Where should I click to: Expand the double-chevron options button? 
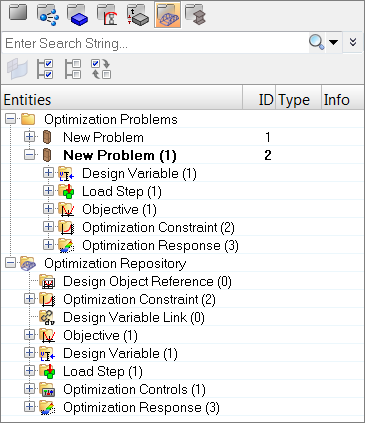tap(353, 42)
